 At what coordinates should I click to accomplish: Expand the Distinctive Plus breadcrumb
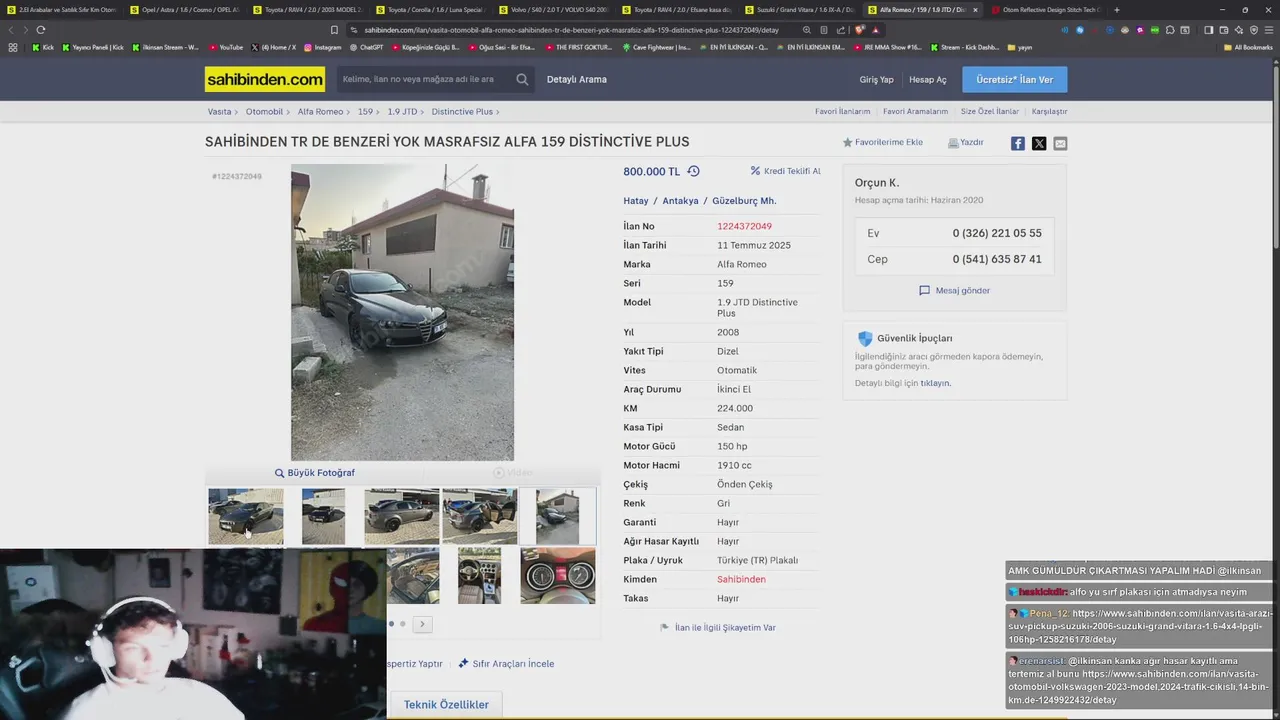pos(465,112)
